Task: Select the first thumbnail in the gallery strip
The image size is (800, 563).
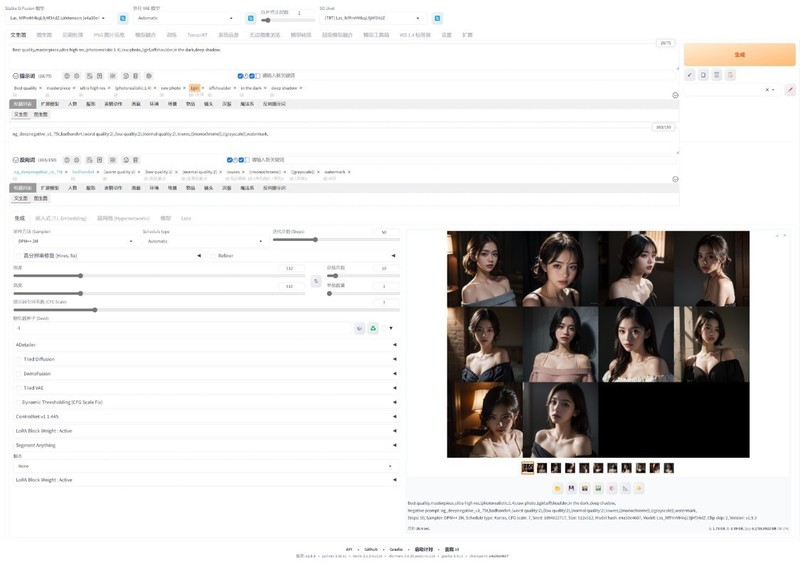Action: [528, 467]
